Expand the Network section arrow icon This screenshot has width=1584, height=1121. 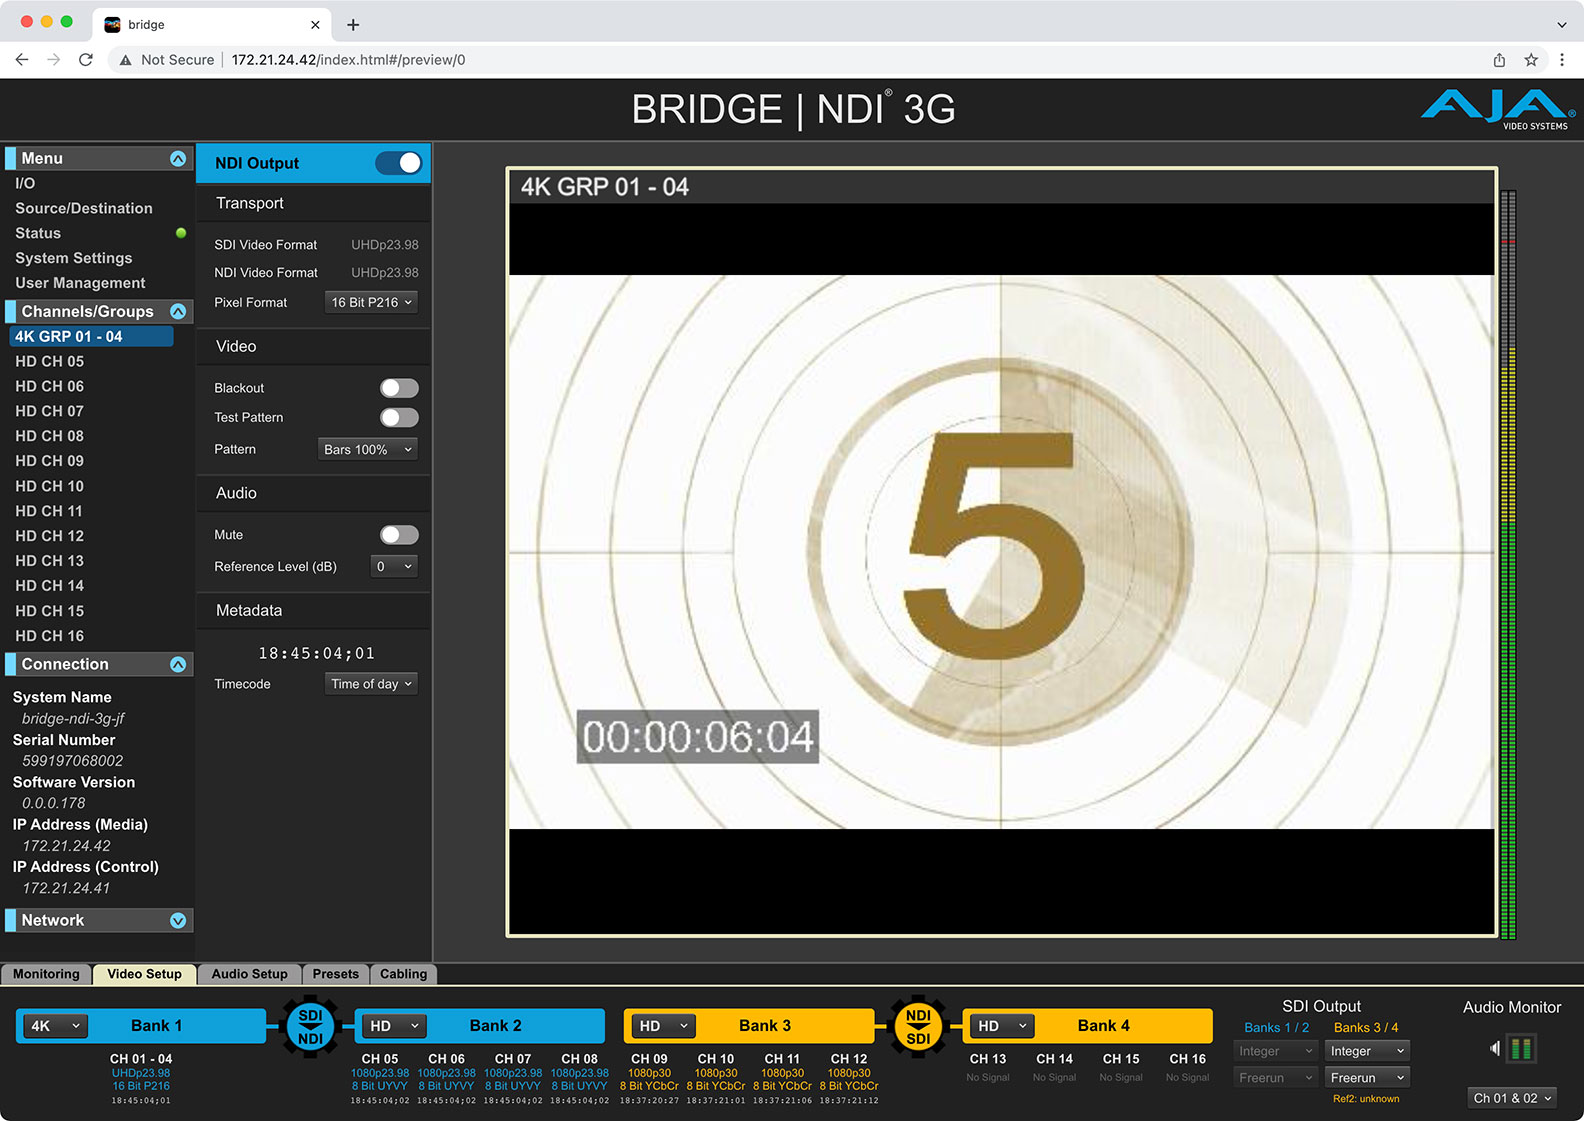click(178, 921)
